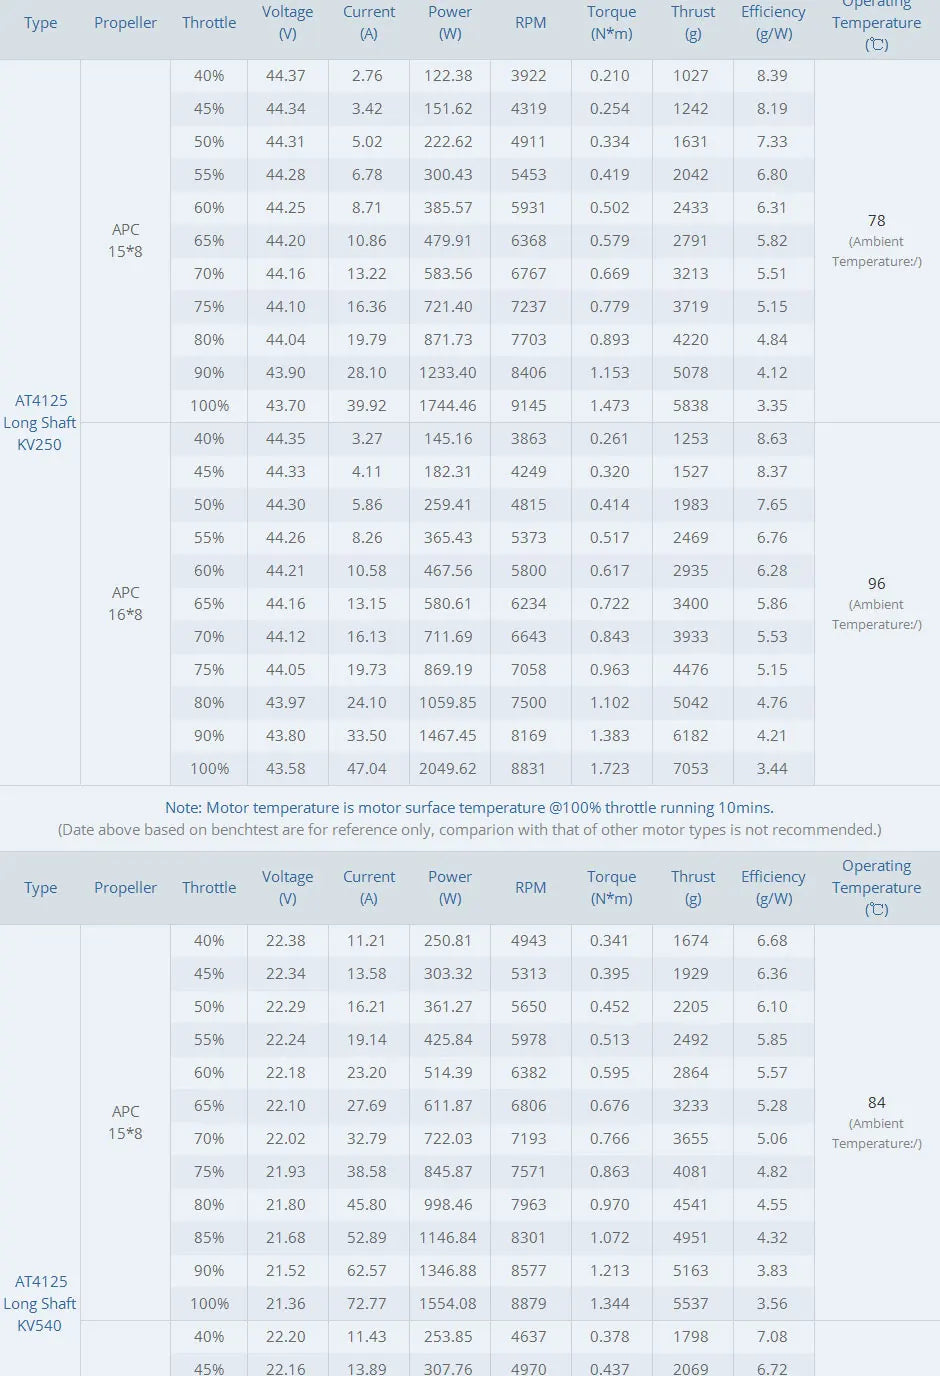Select the 2049.62 power value
This screenshot has width=940, height=1376.
click(448, 769)
